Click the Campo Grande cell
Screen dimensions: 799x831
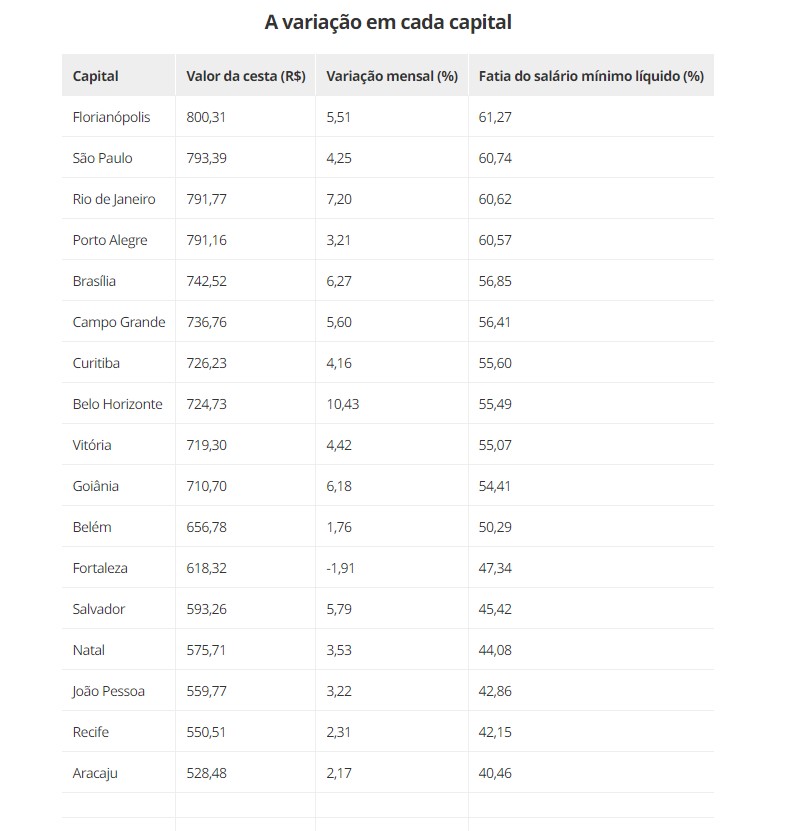point(119,322)
